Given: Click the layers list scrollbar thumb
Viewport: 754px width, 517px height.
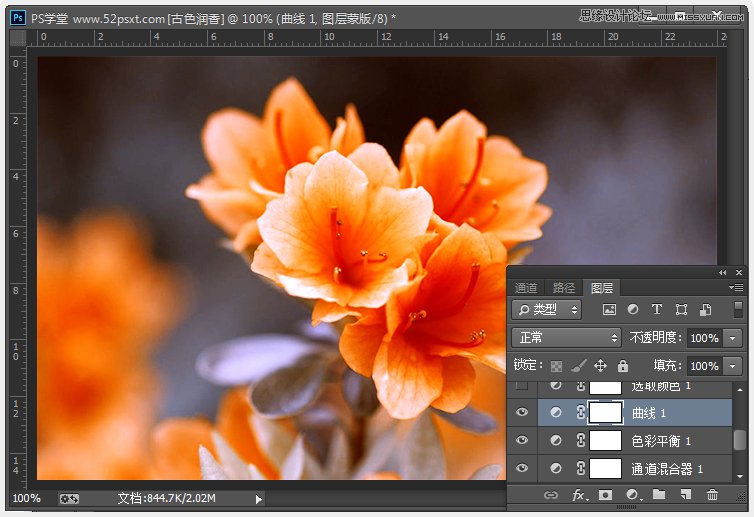Looking at the screenshot, I should click(740, 440).
